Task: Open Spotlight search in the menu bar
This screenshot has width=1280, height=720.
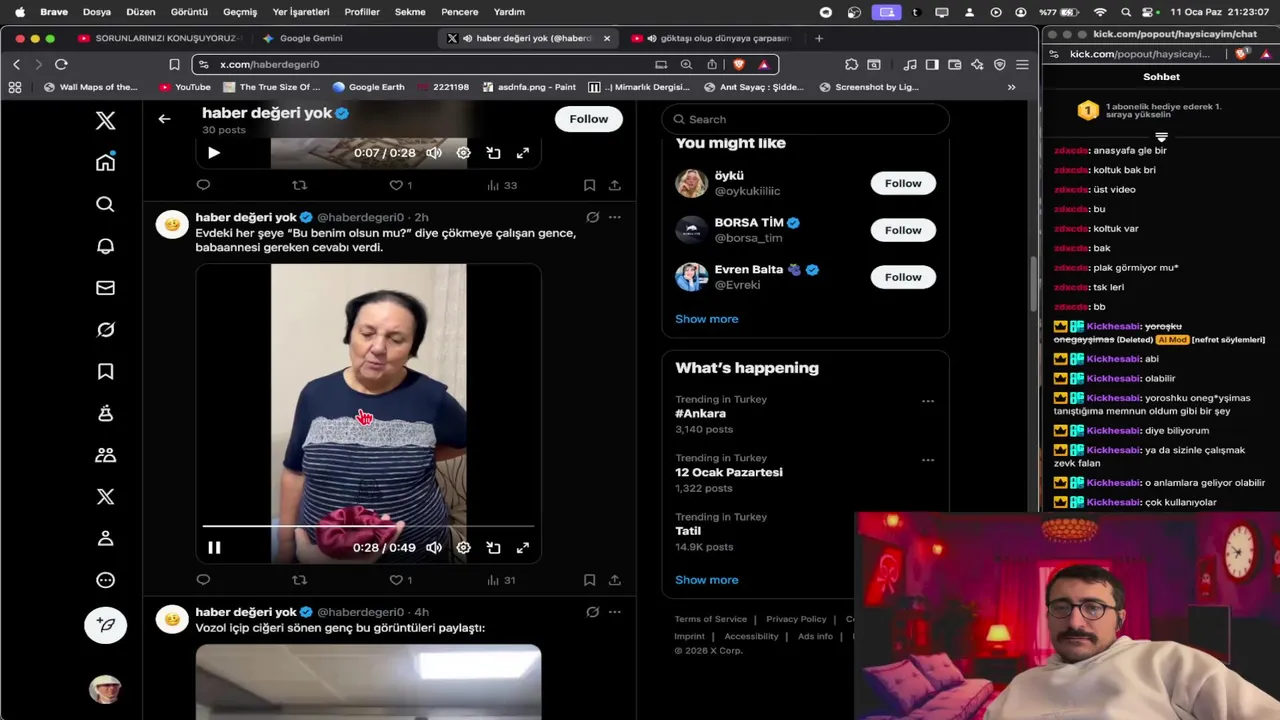Action: click(1126, 12)
